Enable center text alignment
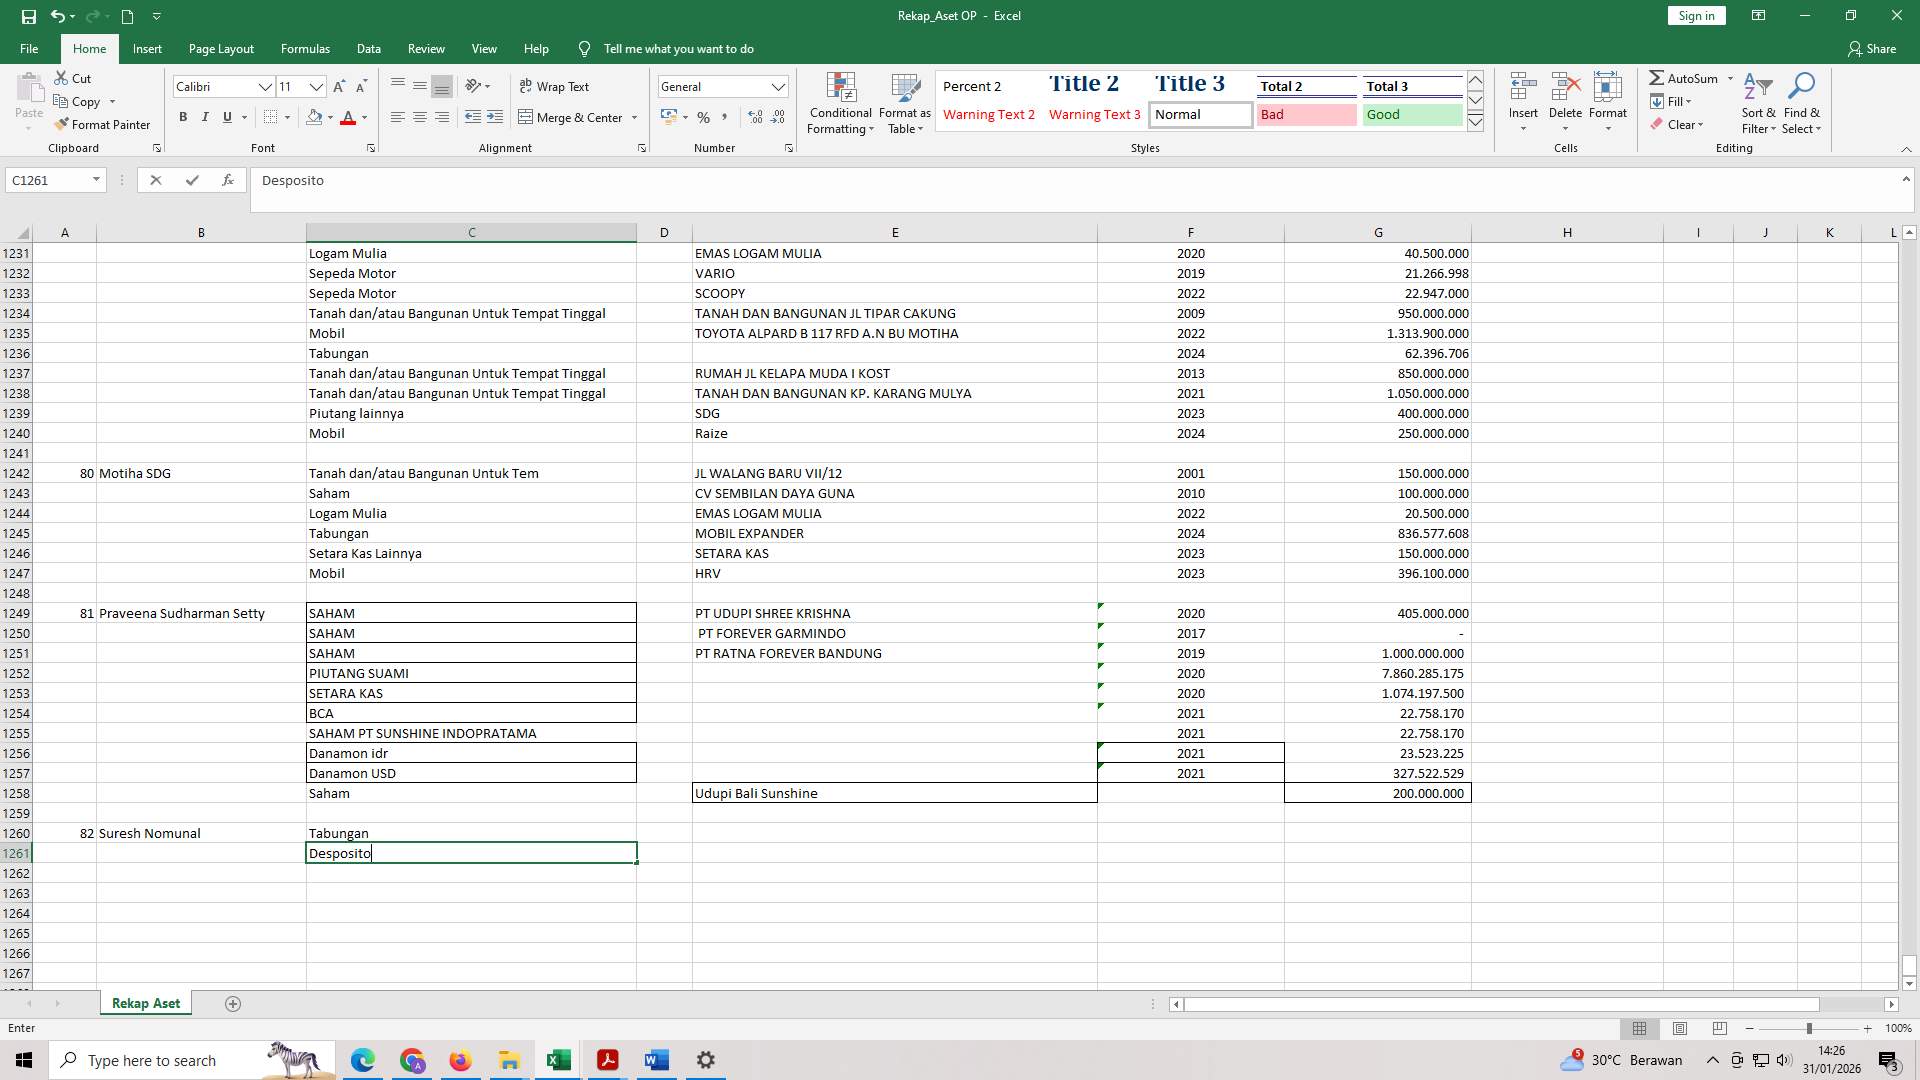The width and height of the screenshot is (1920, 1080). click(419, 117)
